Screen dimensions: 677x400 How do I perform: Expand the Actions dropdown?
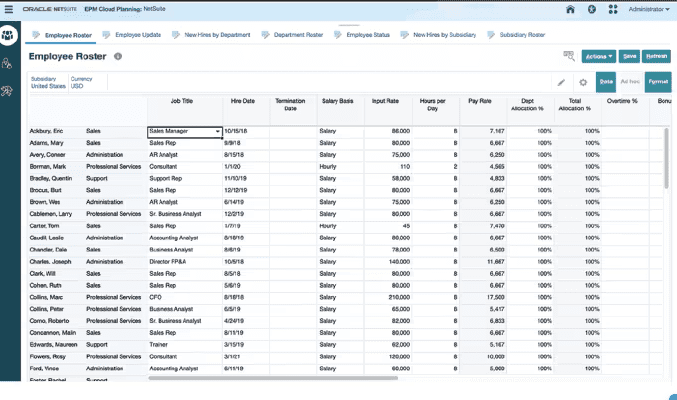click(x=599, y=57)
